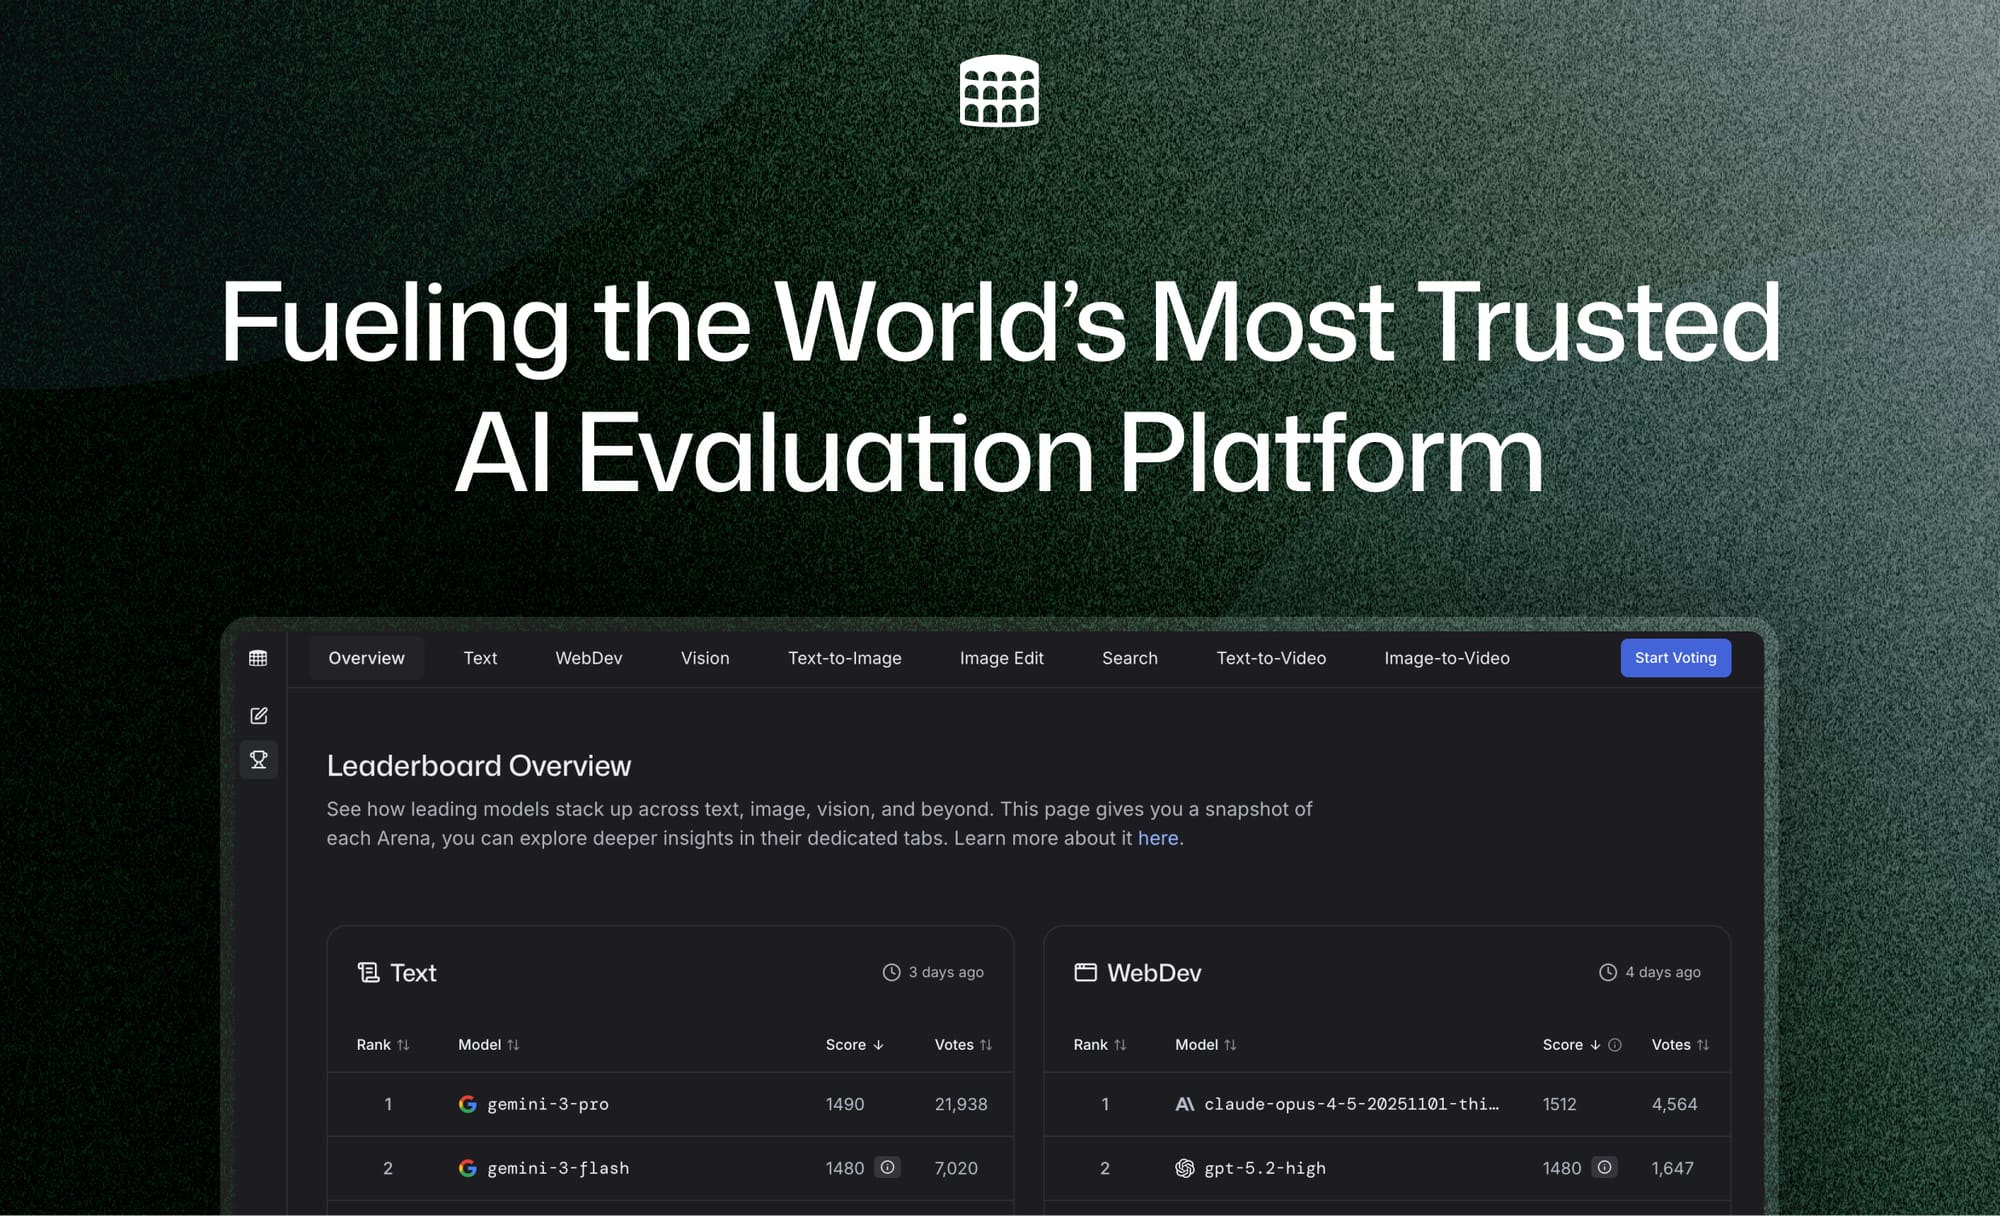
Task: Toggle Rank sorting in the WebDev table
Action: 1121,1044
